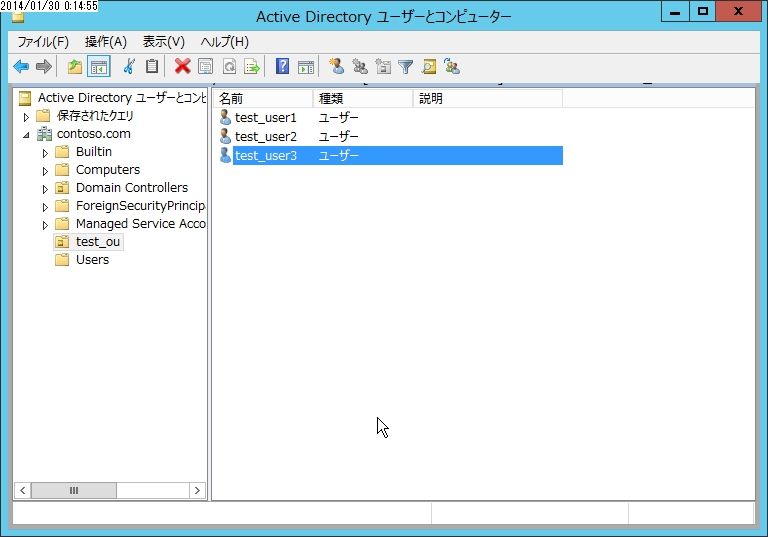Go up one level with folder icon
This screenshot has height=537, width=768.
(x=74, y=66)
